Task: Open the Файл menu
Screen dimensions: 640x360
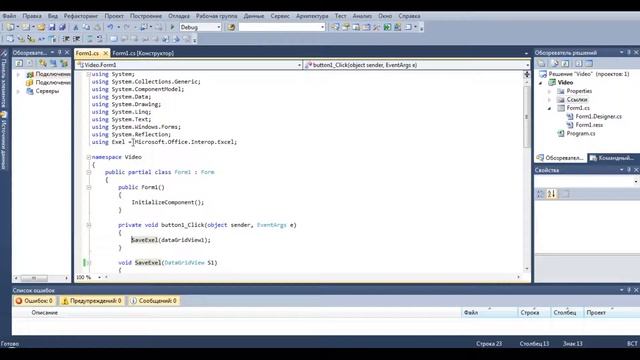Action: pos(9,16)
